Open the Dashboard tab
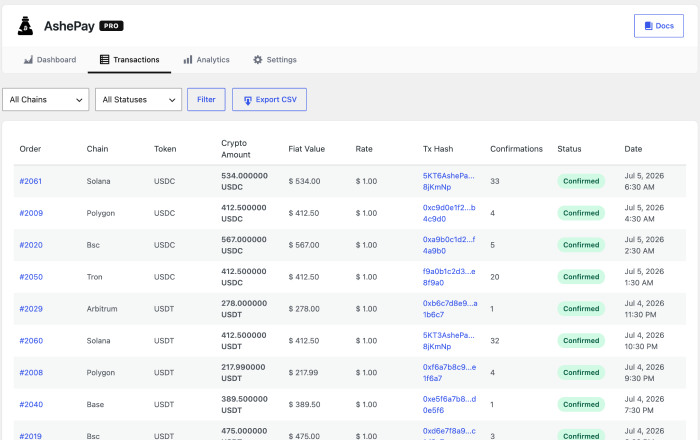The height and width of the screenshot is (440, 700). (x=50, y=60)
